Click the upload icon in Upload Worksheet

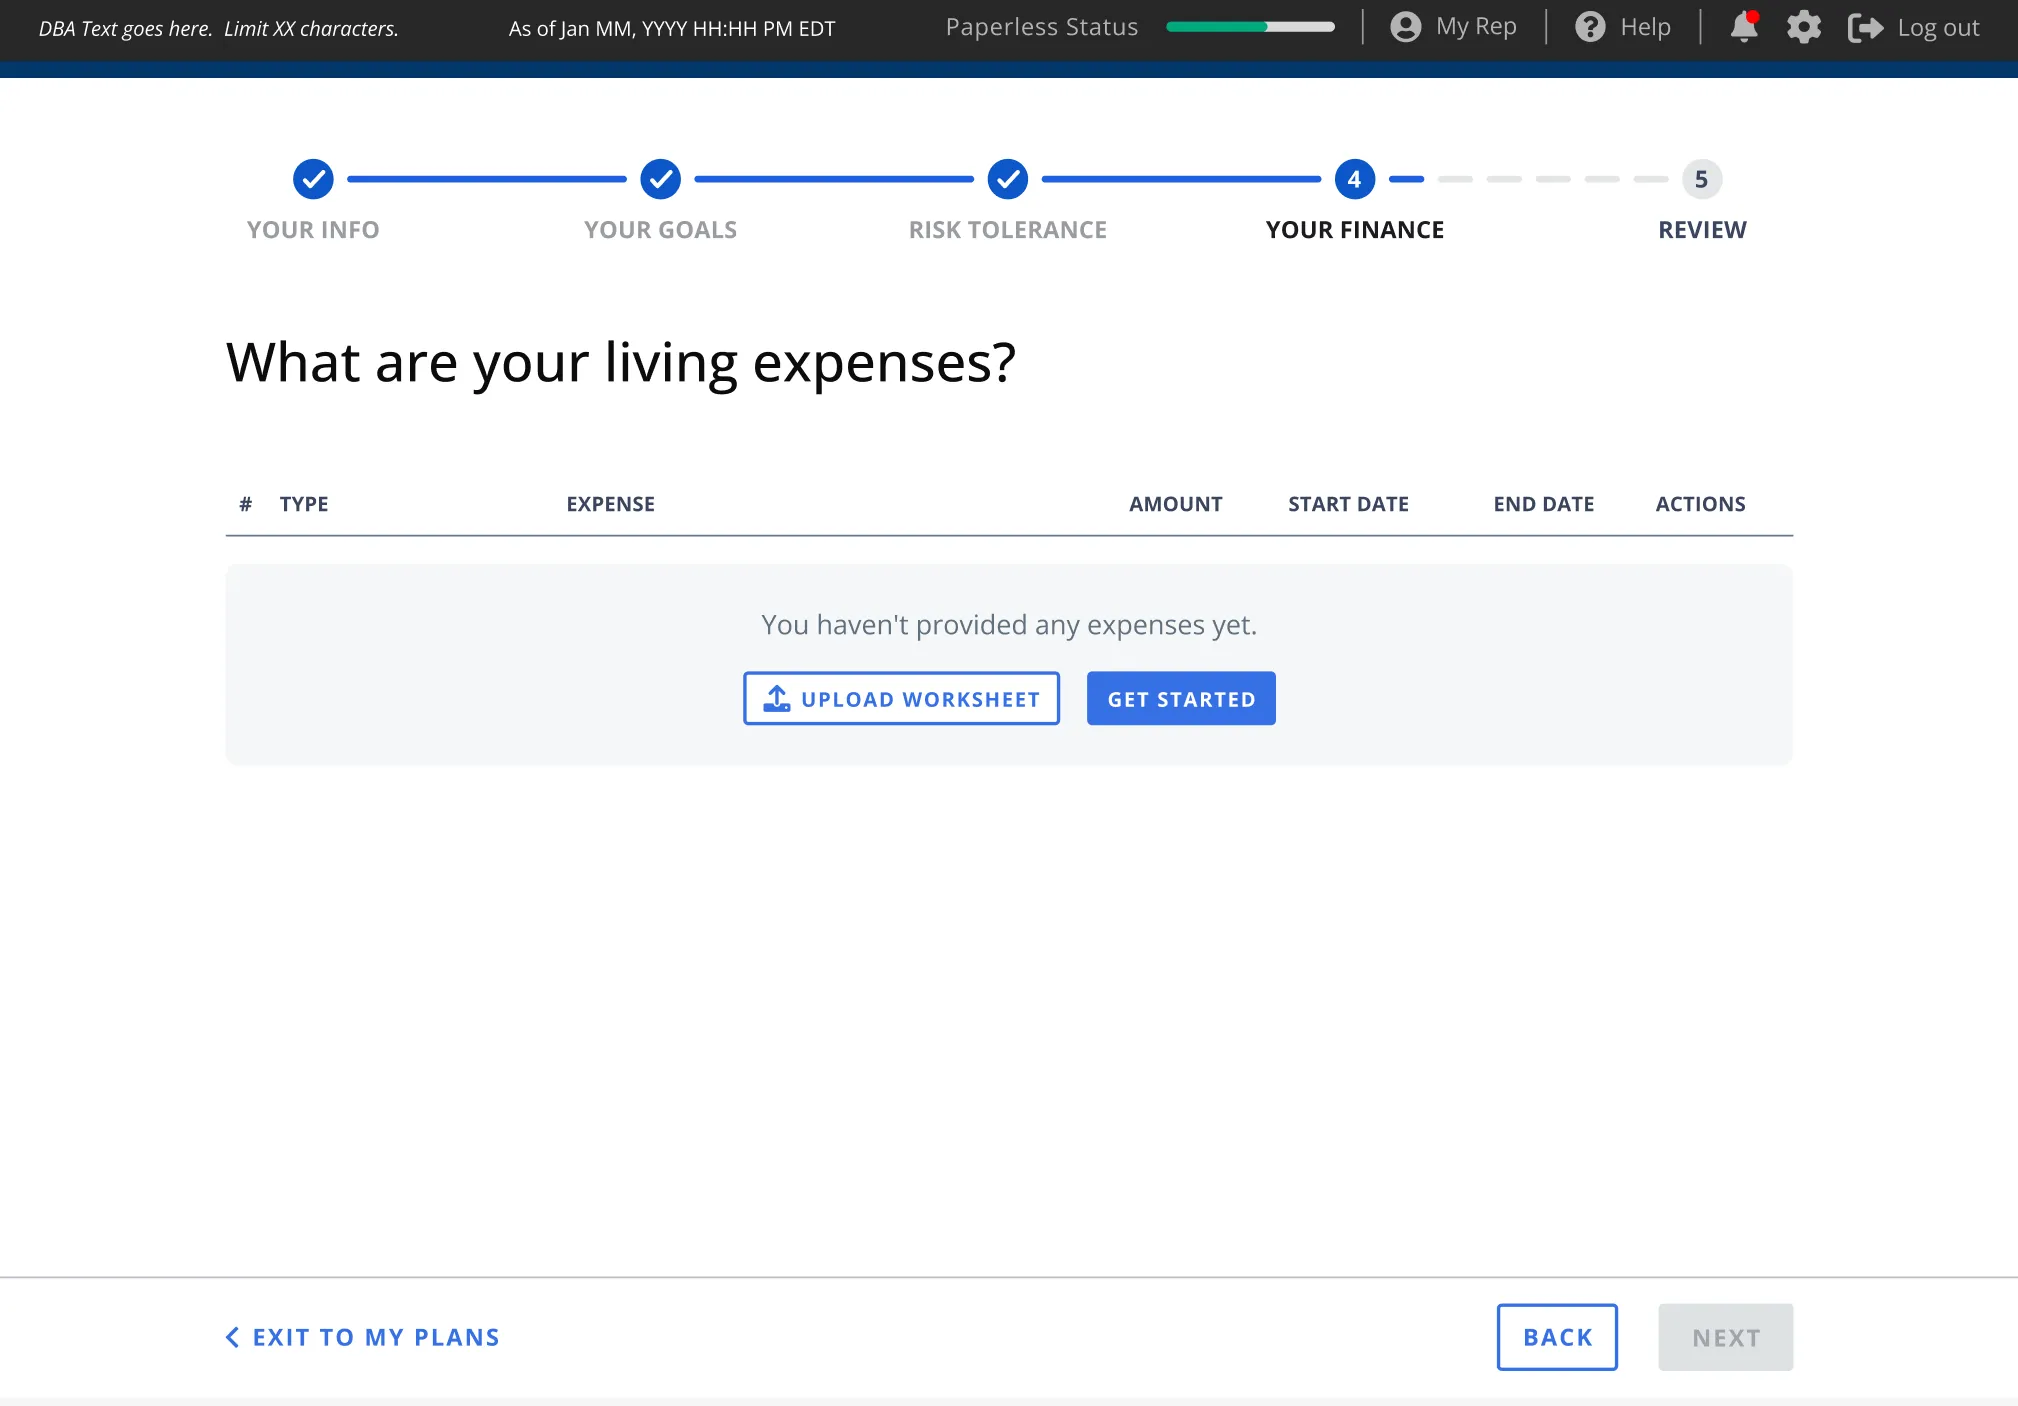[x=777, y=698]
